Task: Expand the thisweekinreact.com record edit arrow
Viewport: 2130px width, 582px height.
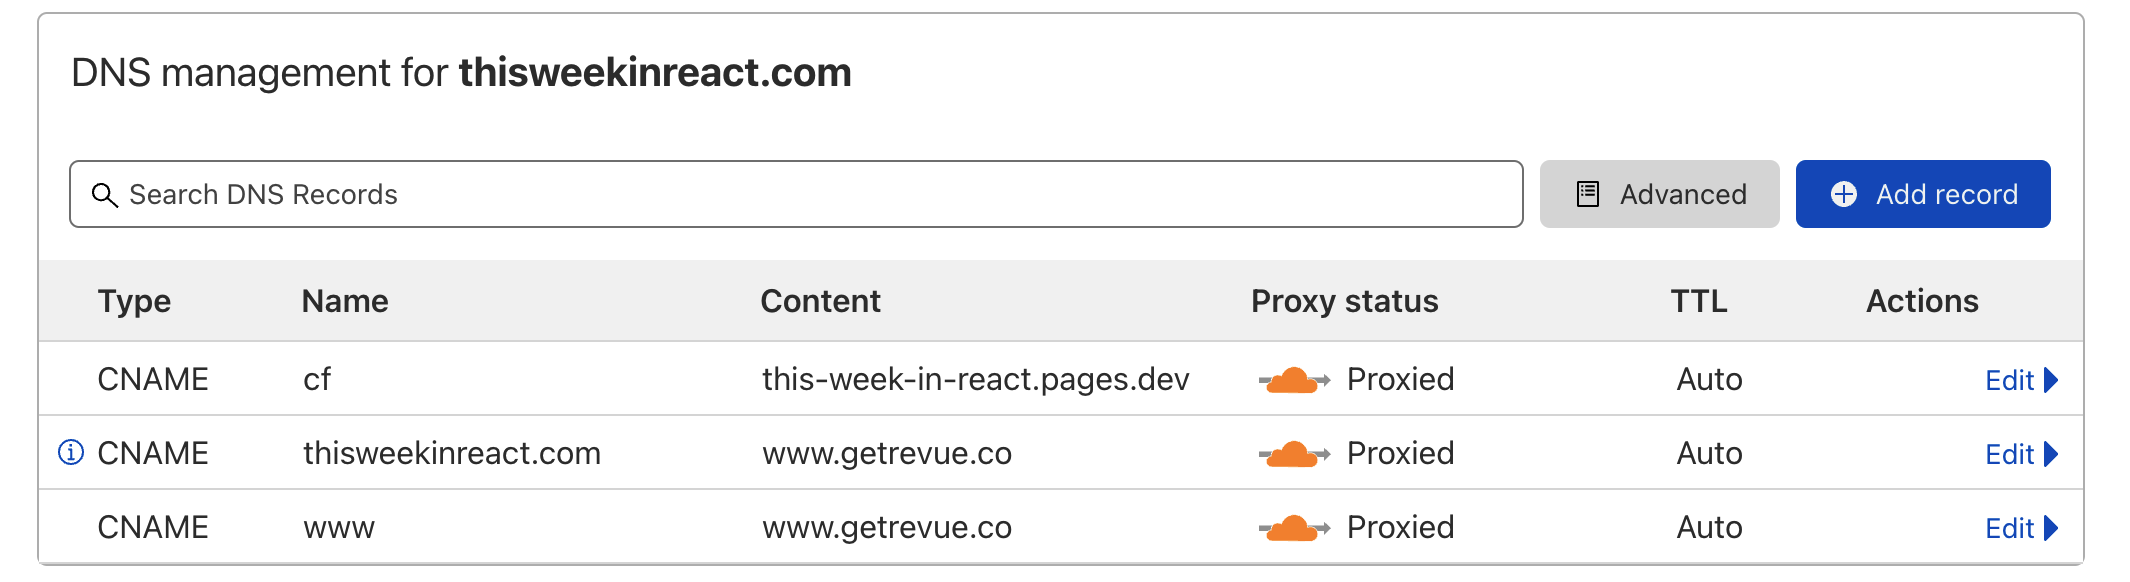Action: tap(2051, 454)
